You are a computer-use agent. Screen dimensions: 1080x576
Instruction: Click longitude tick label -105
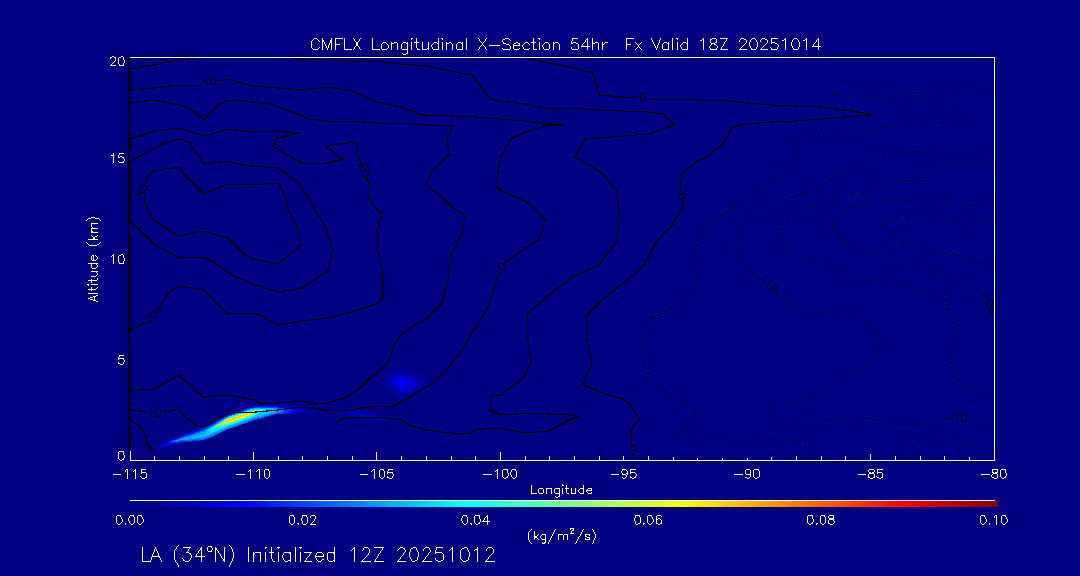coord(376,474)
